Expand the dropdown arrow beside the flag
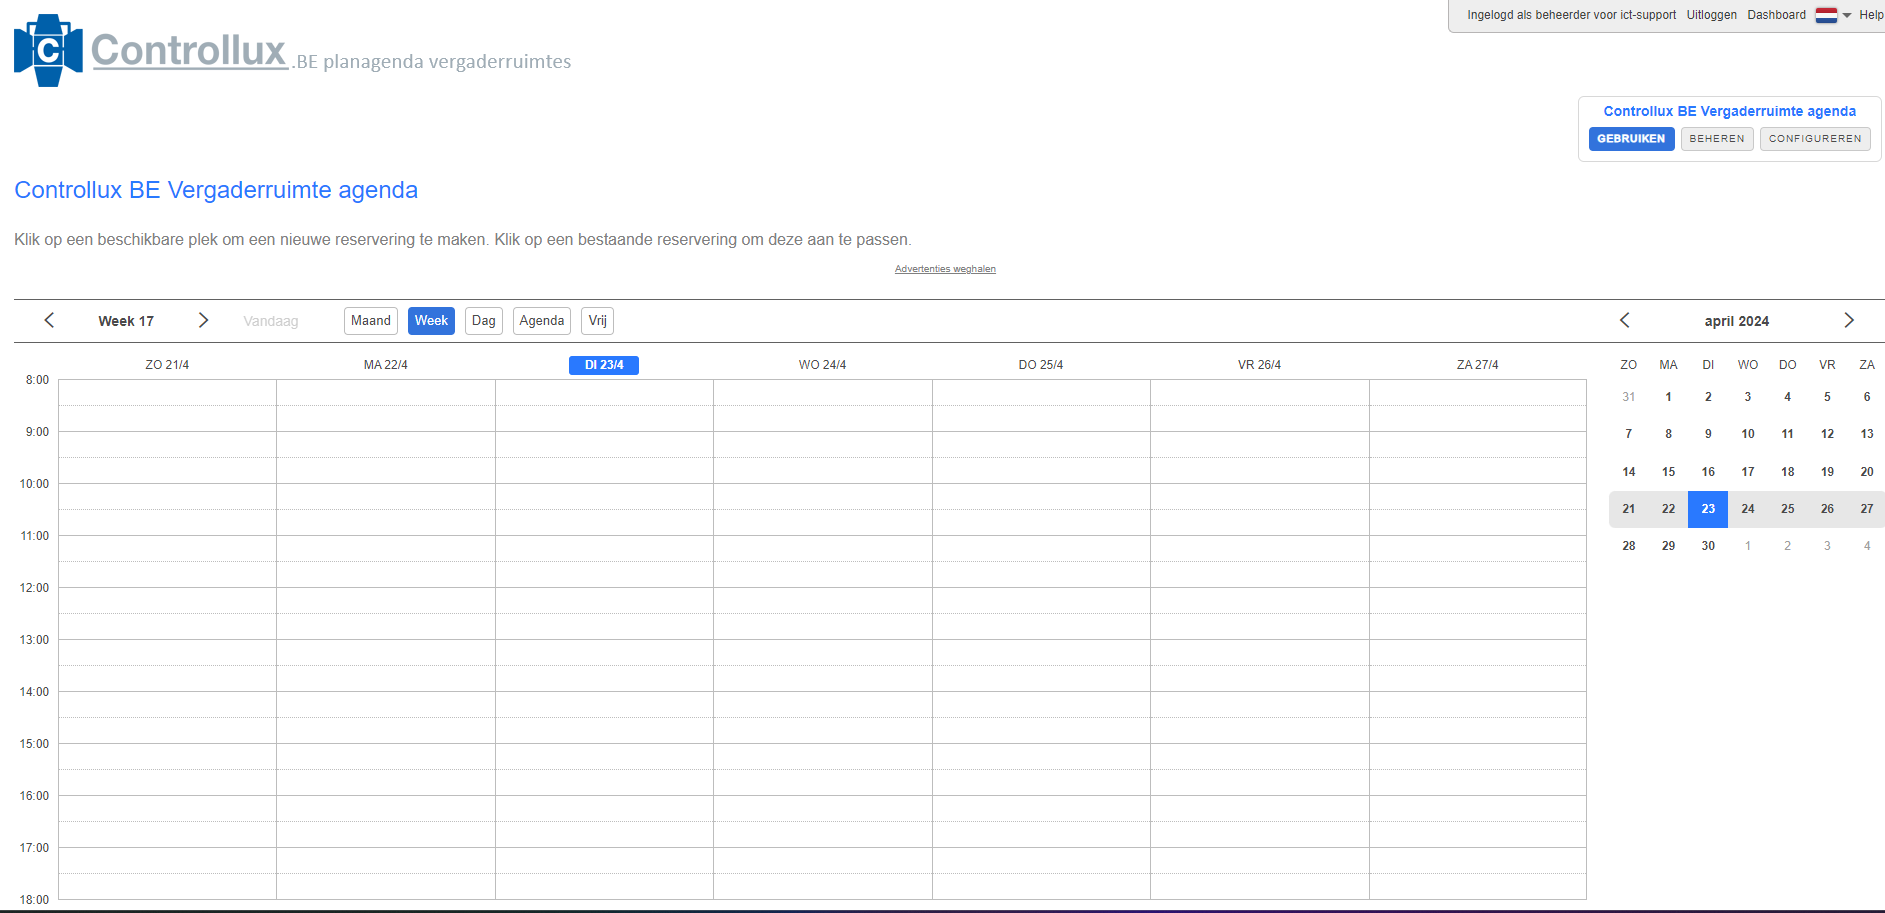The width and height of the screenshot is (1885, 913). click(x=1847, y=15)
